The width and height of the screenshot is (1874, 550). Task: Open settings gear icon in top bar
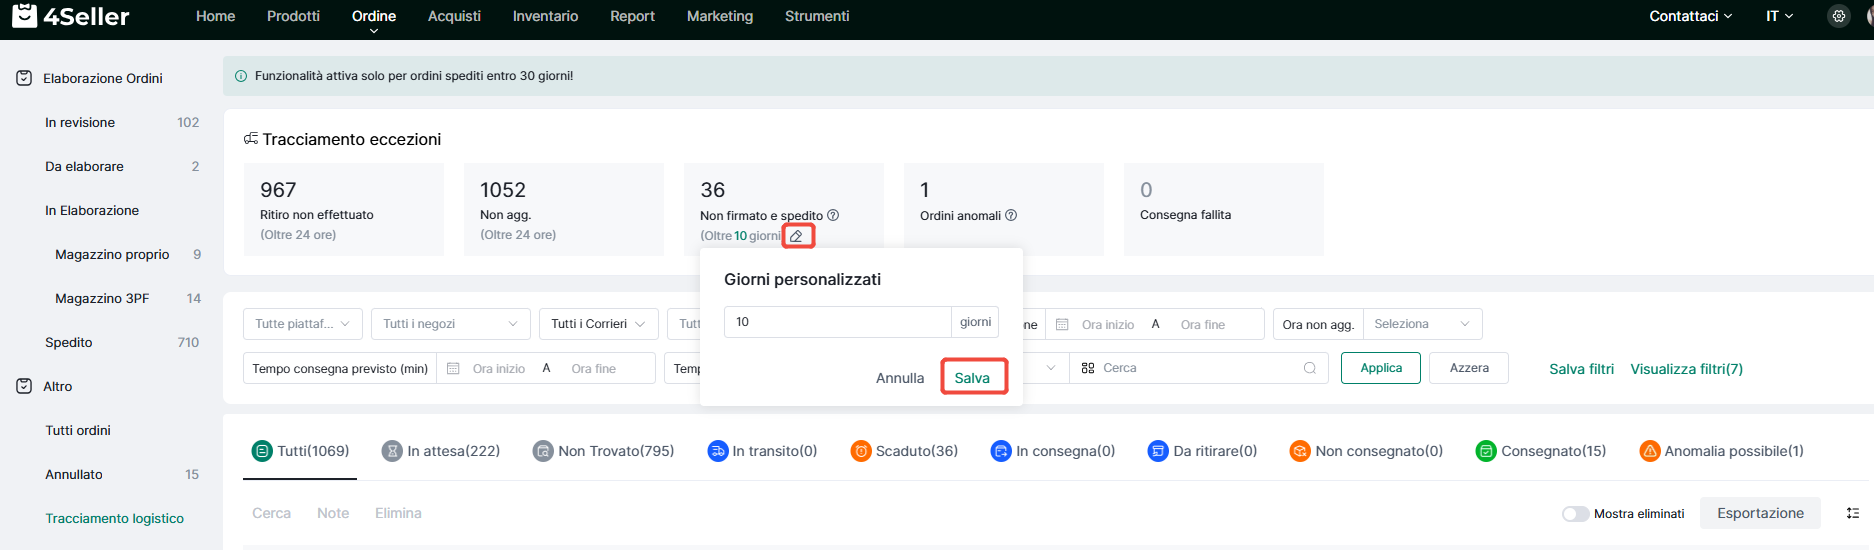tap(1838, 16)
